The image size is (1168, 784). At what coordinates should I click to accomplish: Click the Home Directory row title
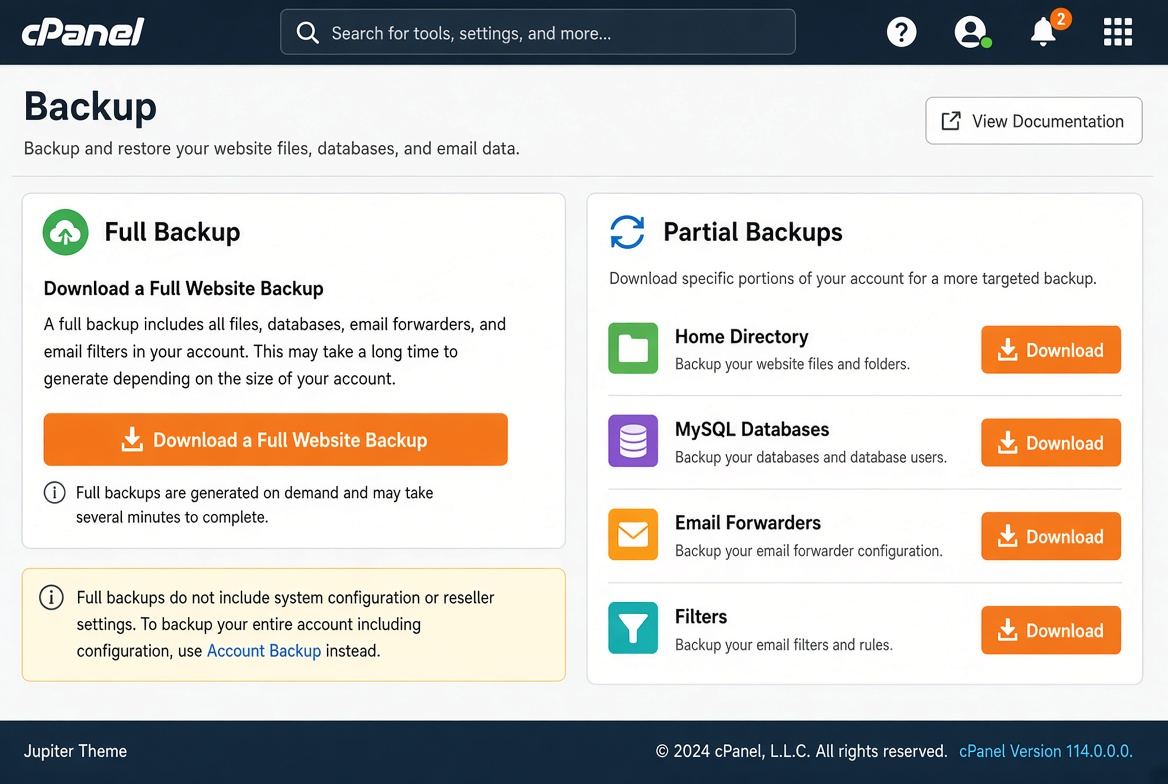[741, 337]
